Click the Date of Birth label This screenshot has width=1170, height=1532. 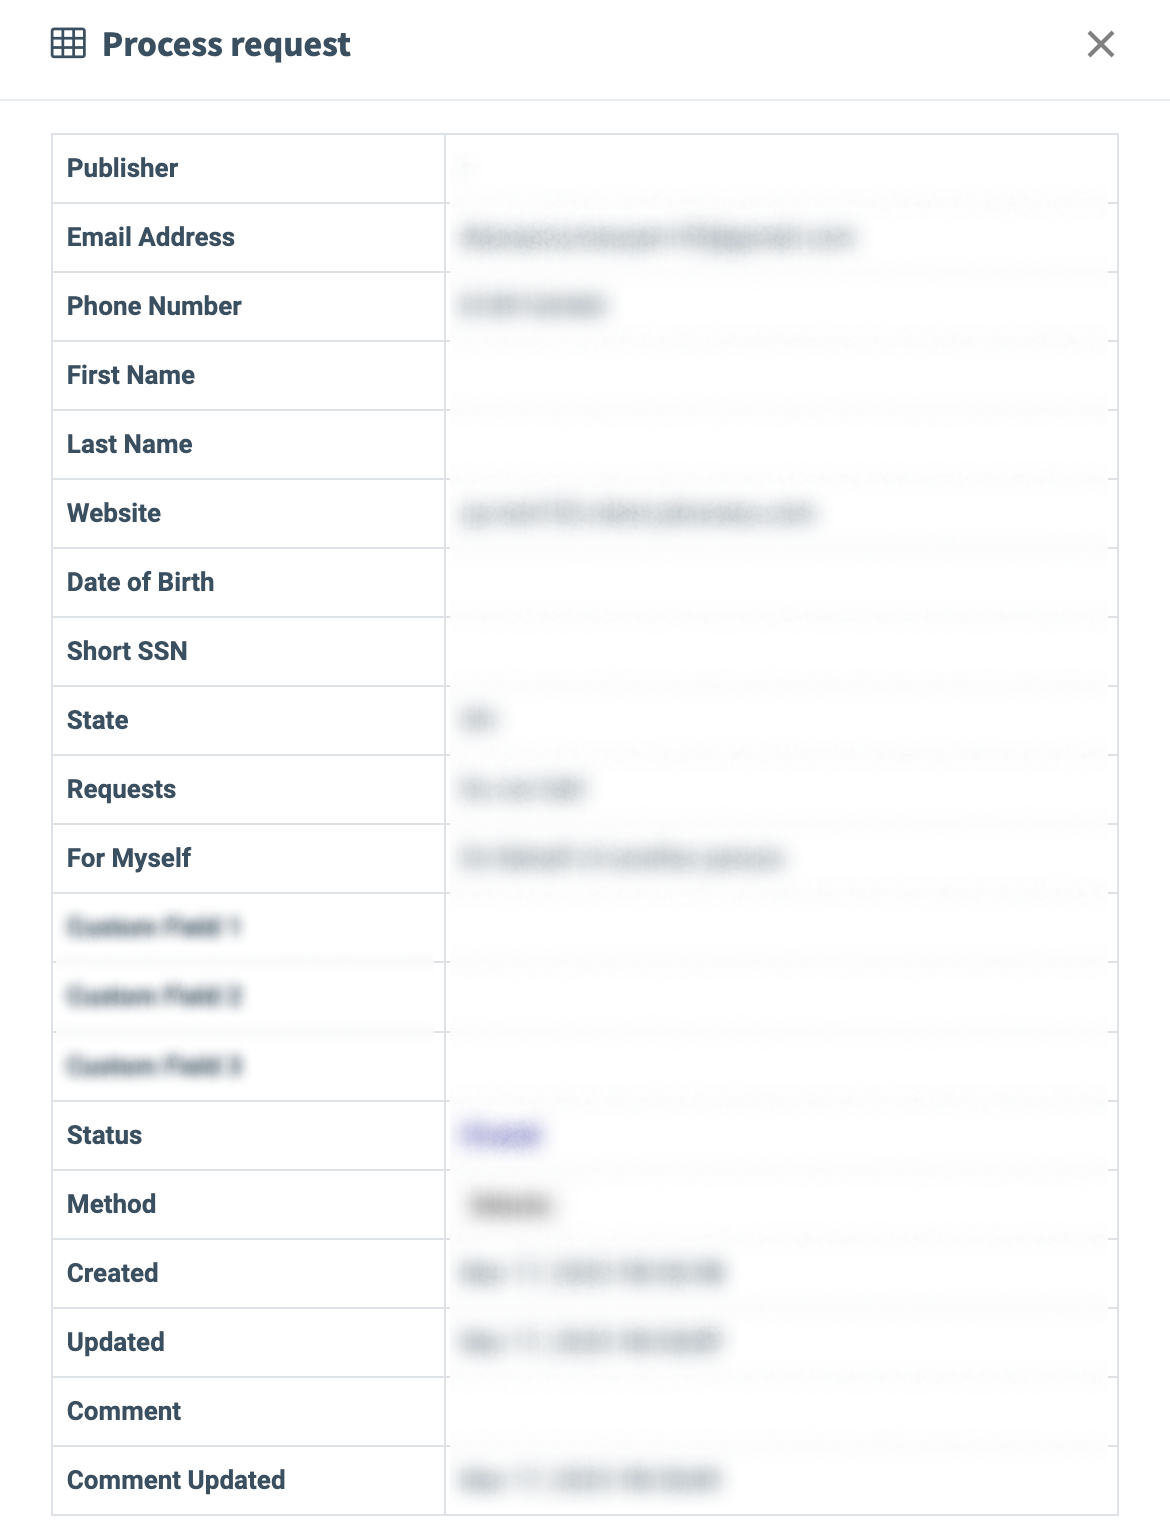[x=140, y=582]
